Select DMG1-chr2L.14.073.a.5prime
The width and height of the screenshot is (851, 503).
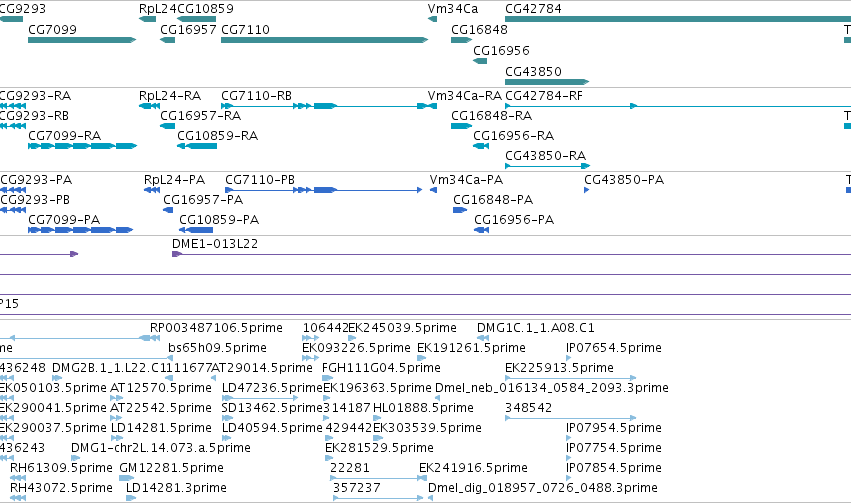click(x=161, y=448)
